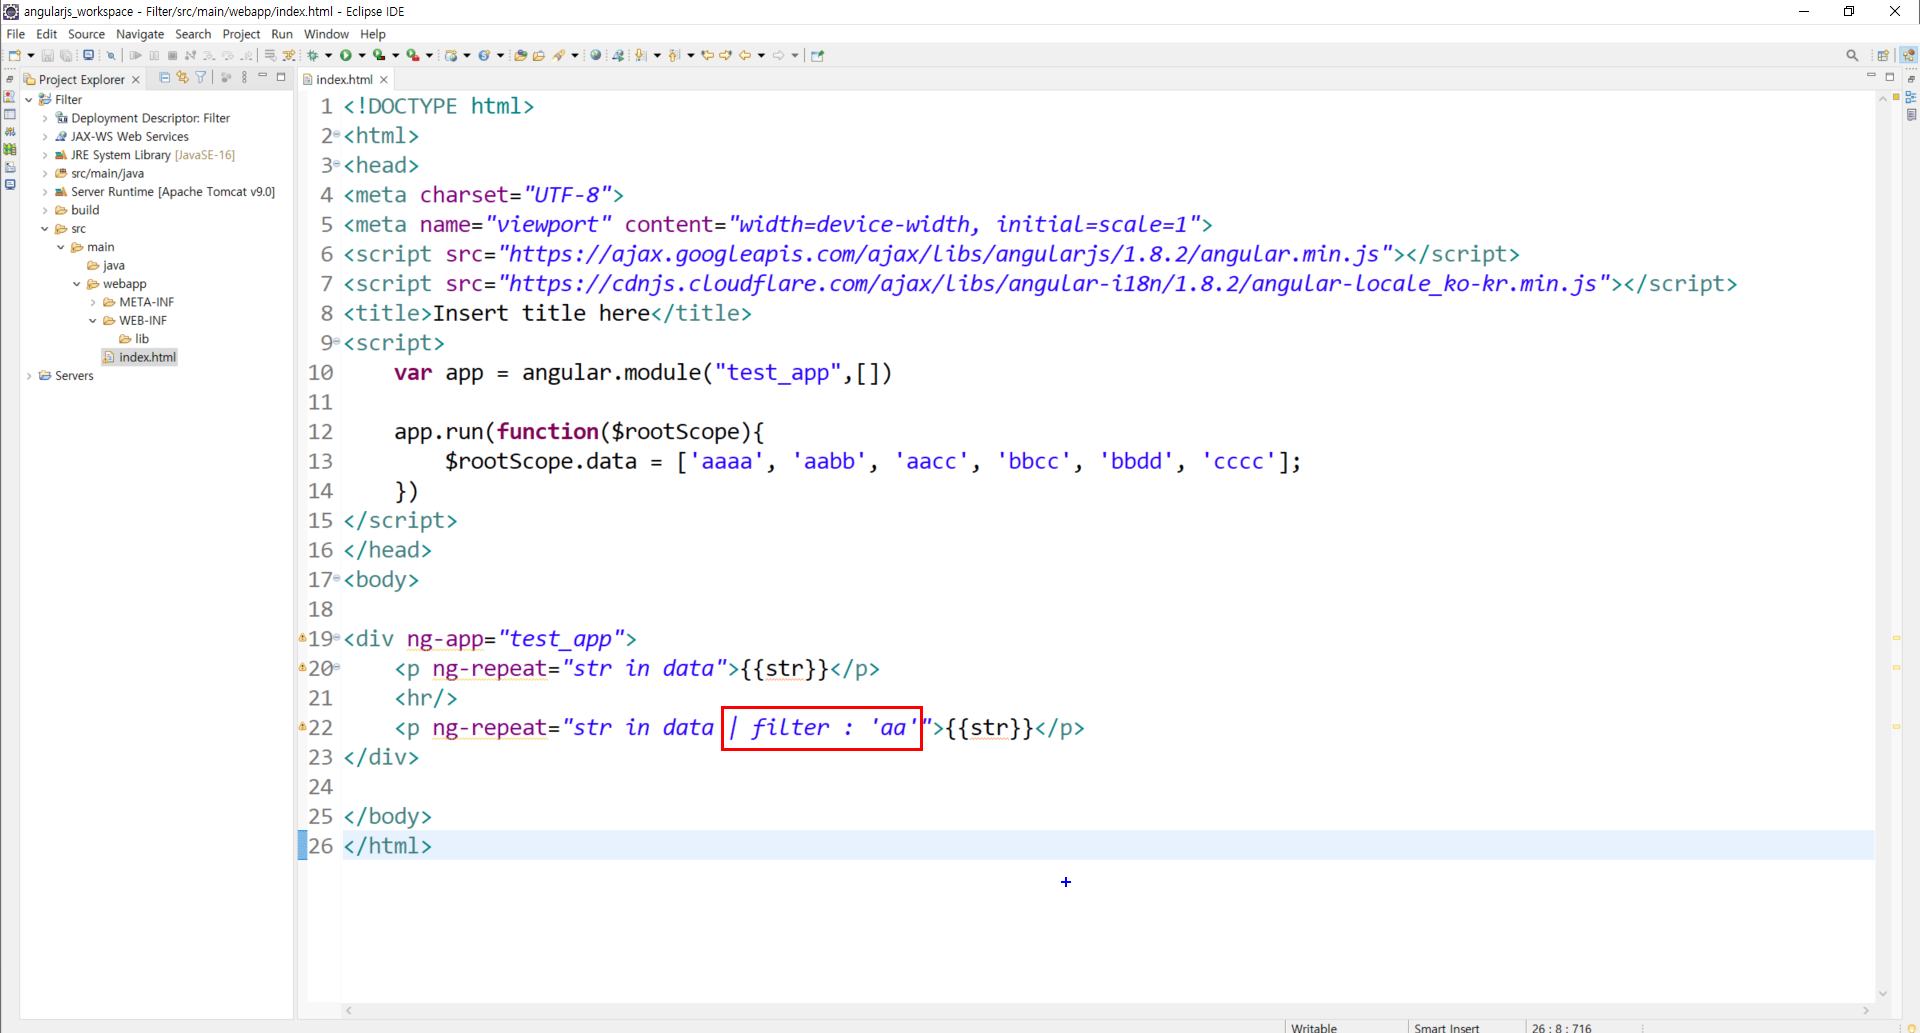Screen dimensions: 1920x1033
Task: Toggle Link with Editor in Project Explorer
Action: (x=183, y=77)
